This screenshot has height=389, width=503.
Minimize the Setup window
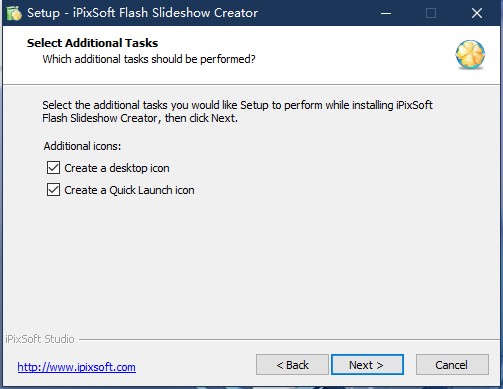(x=386, y=13)
